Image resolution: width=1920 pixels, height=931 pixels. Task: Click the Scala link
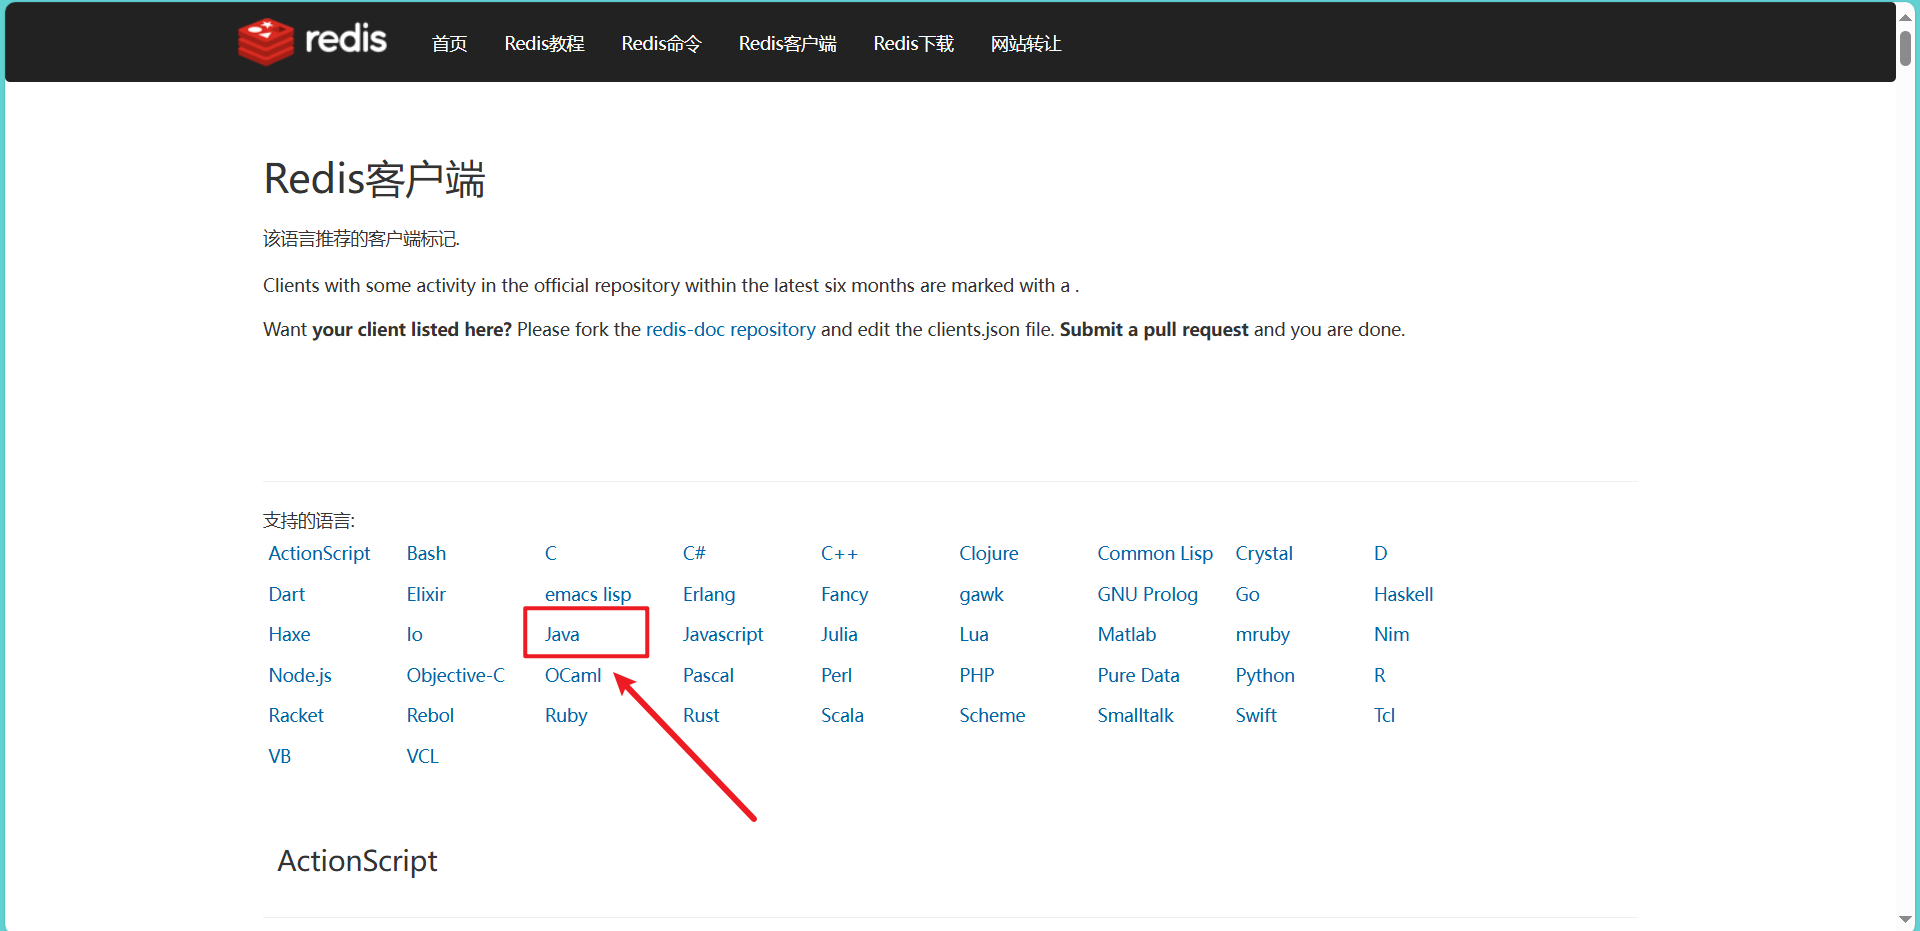[x=842, y=716]
